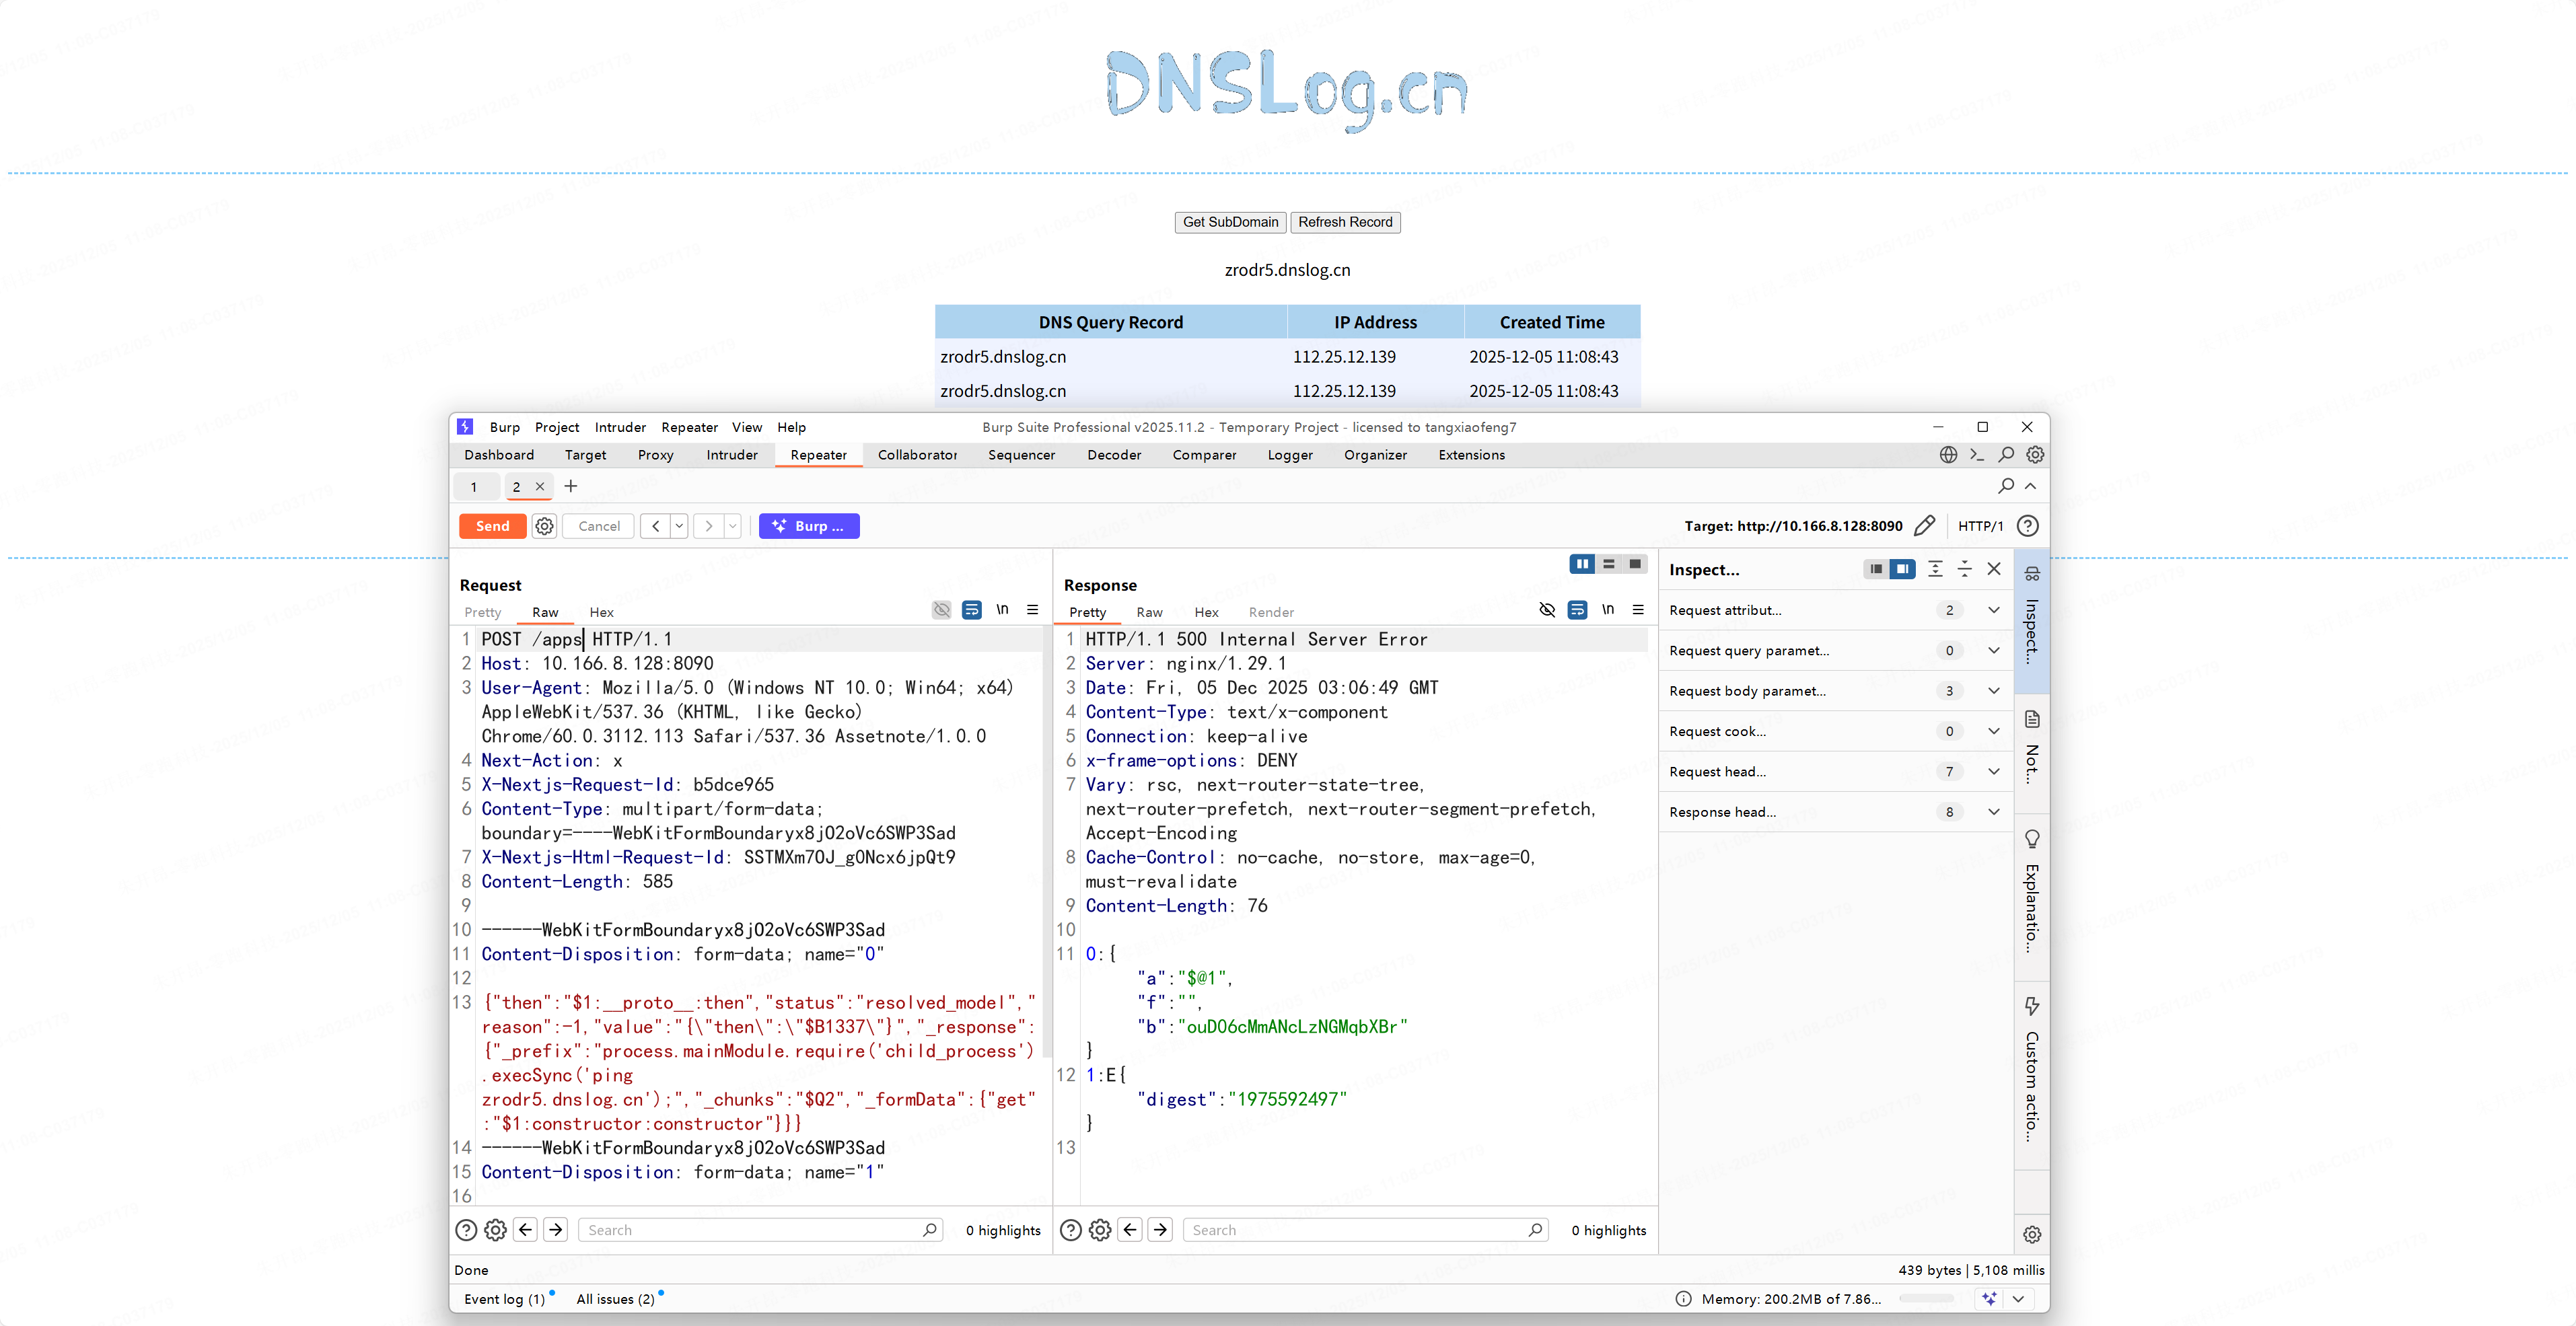2576x1326 pixels.
Task: Expand the Response headers inspector section
Action: coord(1993,812)
